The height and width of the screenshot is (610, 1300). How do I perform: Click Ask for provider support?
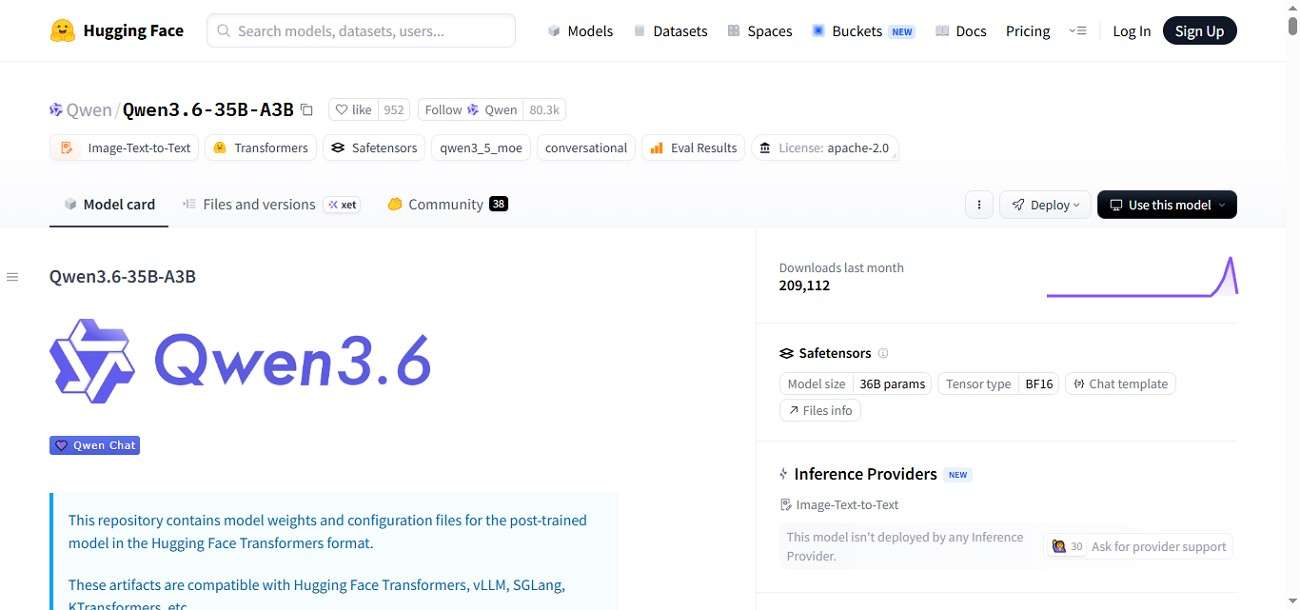click(1138, 547)
